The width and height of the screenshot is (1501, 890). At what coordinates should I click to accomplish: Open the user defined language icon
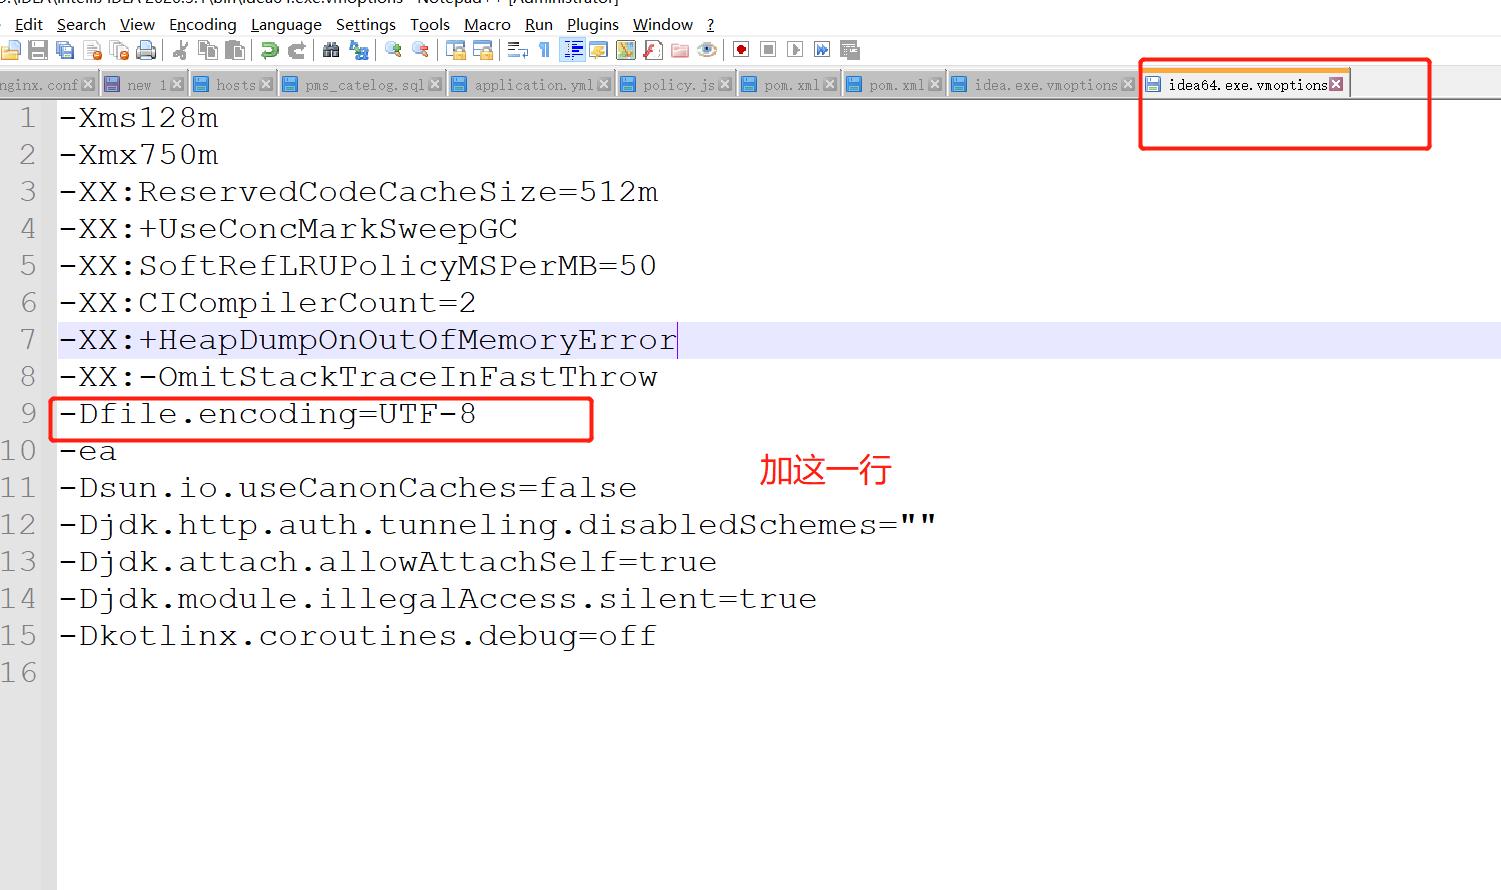point(599,50)
